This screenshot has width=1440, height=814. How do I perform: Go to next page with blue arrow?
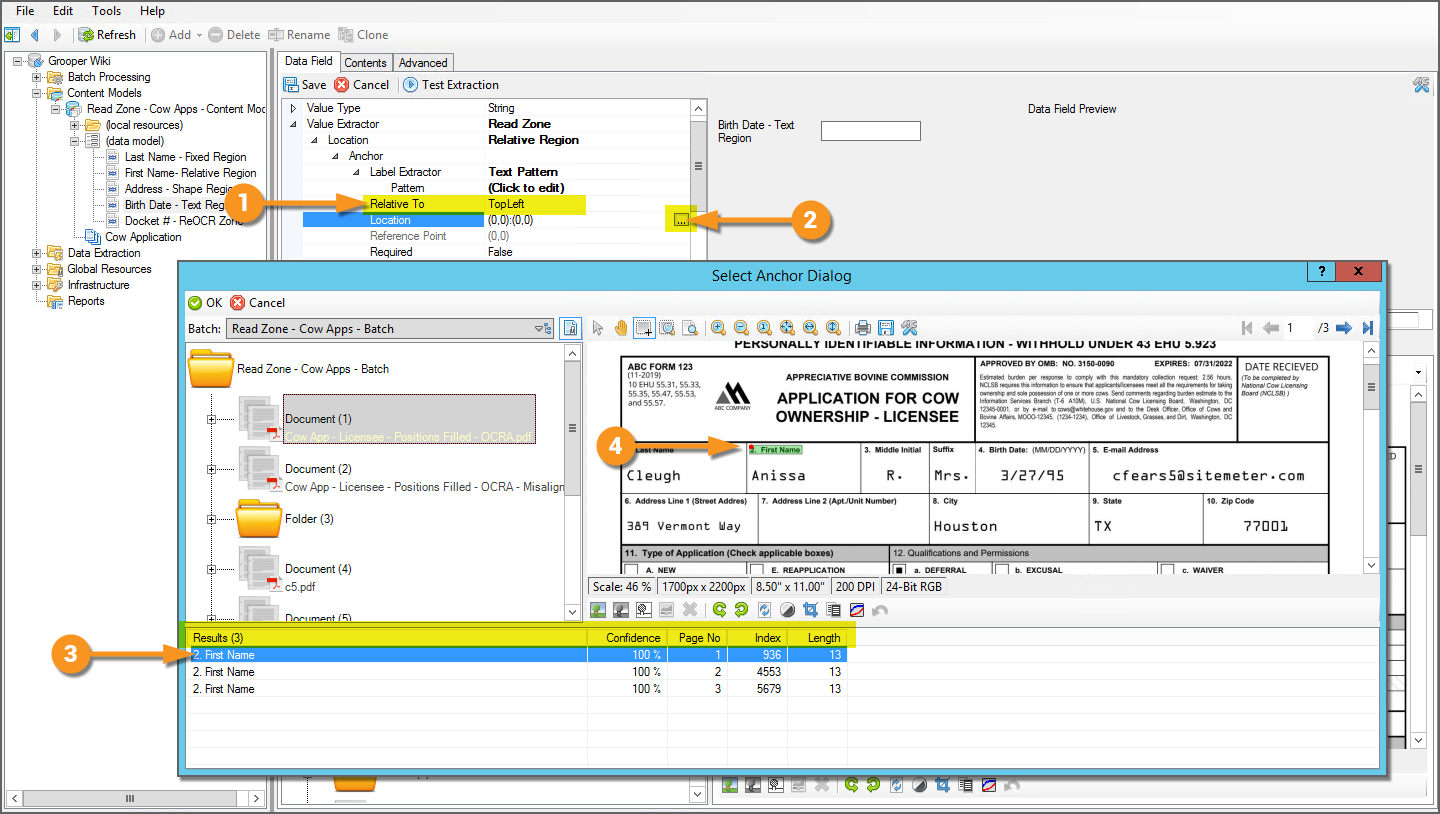click(x=1344, y=328)
